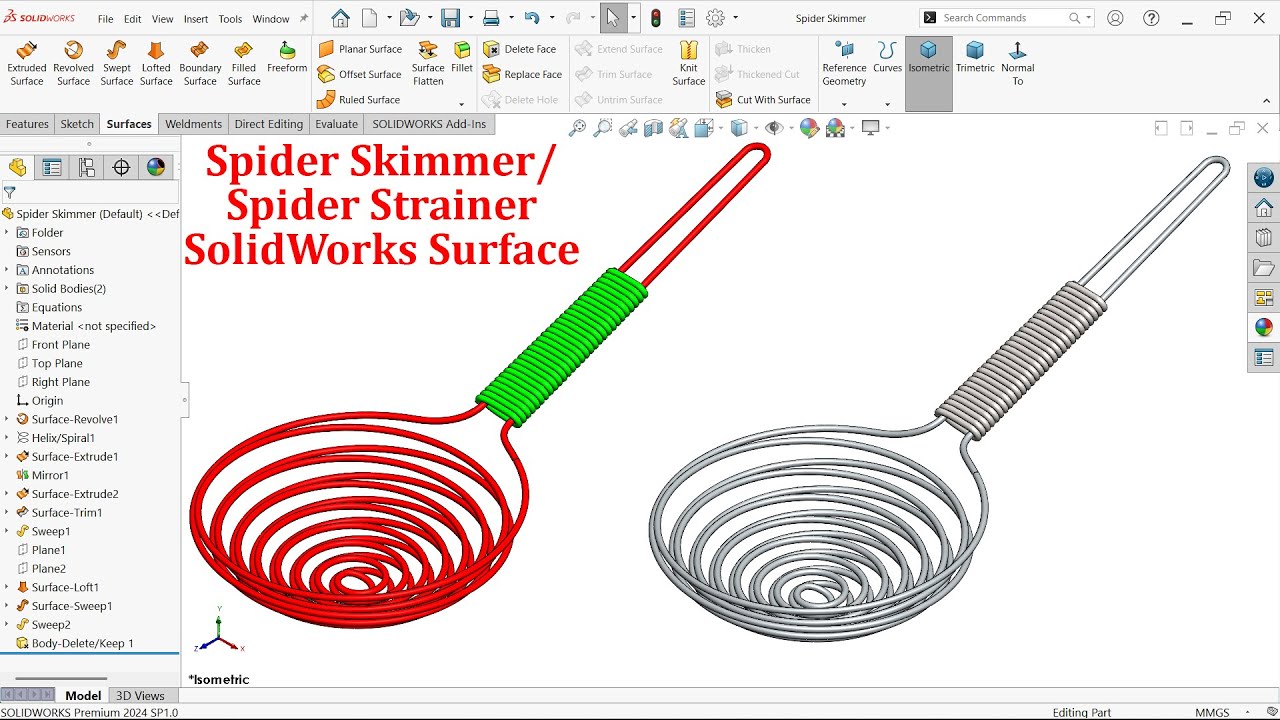Image resolution: width=1280 pixels, height=720 pixels.
Task: Select the Boundary Surface tool
Action: pyautogui.click(x=200, y=63)
